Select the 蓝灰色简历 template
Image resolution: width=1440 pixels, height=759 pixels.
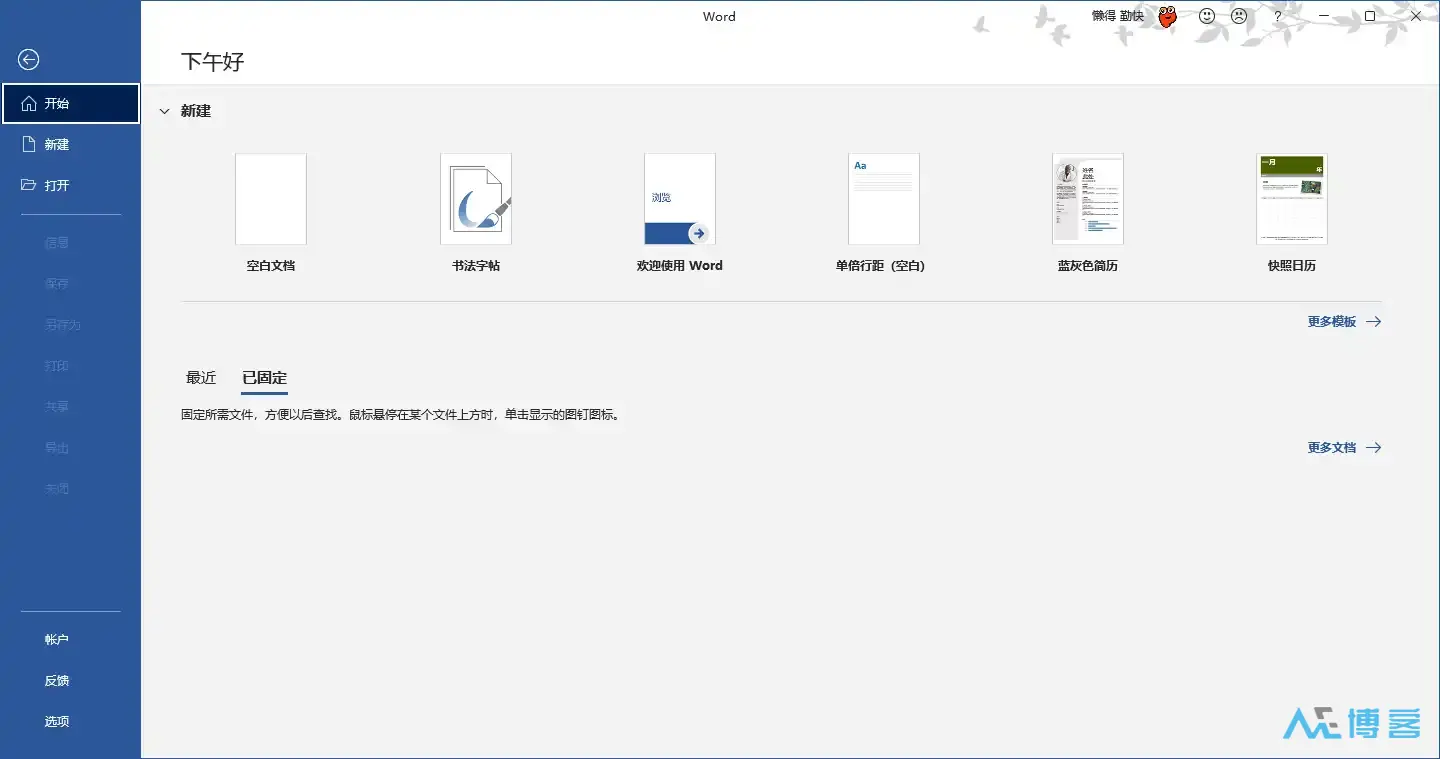[x=1088, y=199]
